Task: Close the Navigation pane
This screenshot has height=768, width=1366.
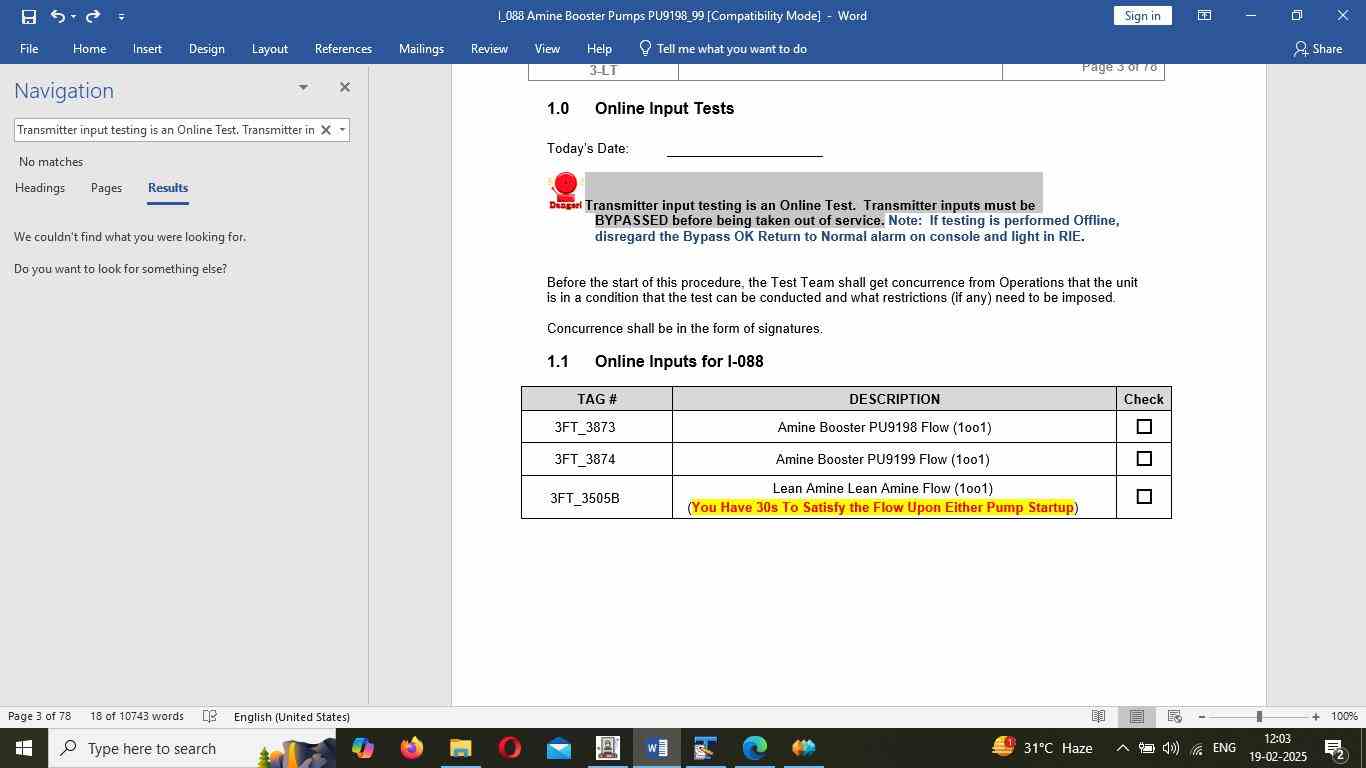Action: click(x=345, y=88)
